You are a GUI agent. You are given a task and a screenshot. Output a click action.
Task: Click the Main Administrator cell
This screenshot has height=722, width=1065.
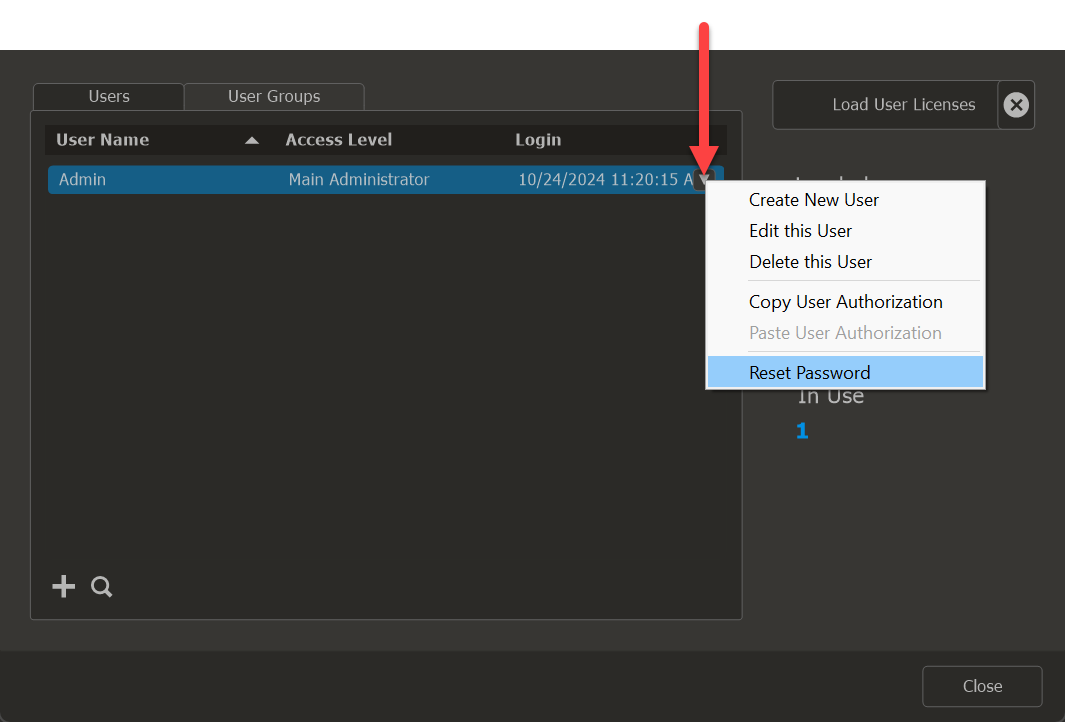point(359,179)
